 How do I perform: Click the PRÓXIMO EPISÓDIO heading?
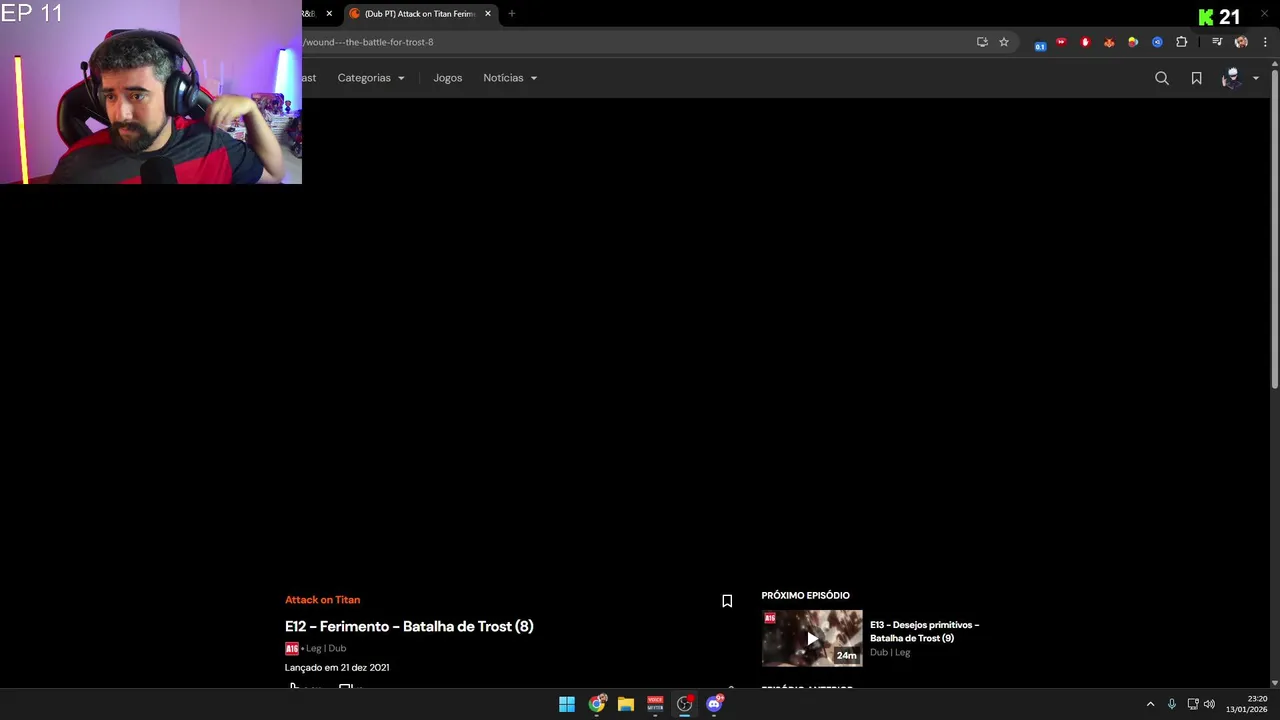tap(805, 595)
